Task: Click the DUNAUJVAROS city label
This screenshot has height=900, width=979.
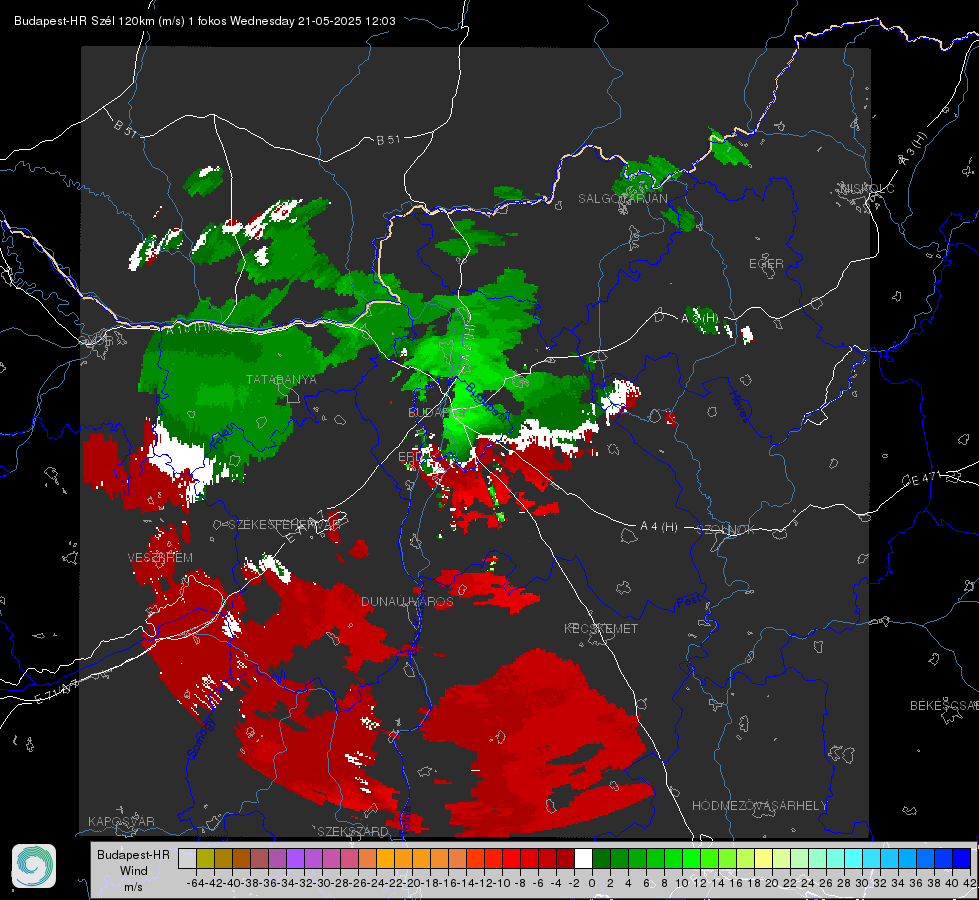Action: coord(407,601)
